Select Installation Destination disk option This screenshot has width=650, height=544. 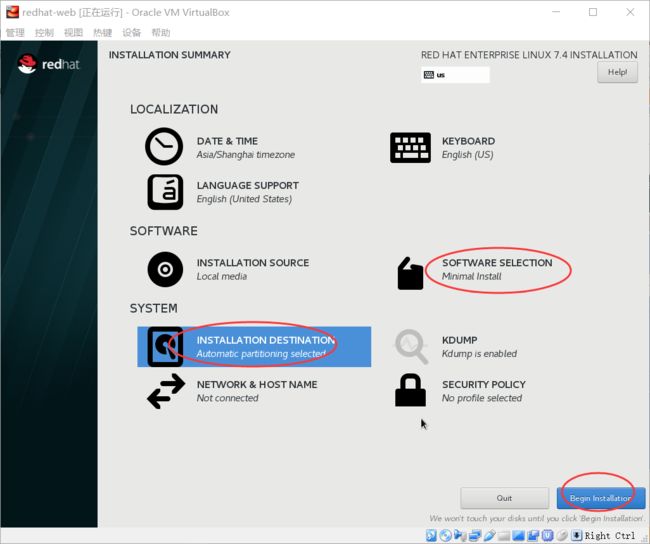pos(254,347)
